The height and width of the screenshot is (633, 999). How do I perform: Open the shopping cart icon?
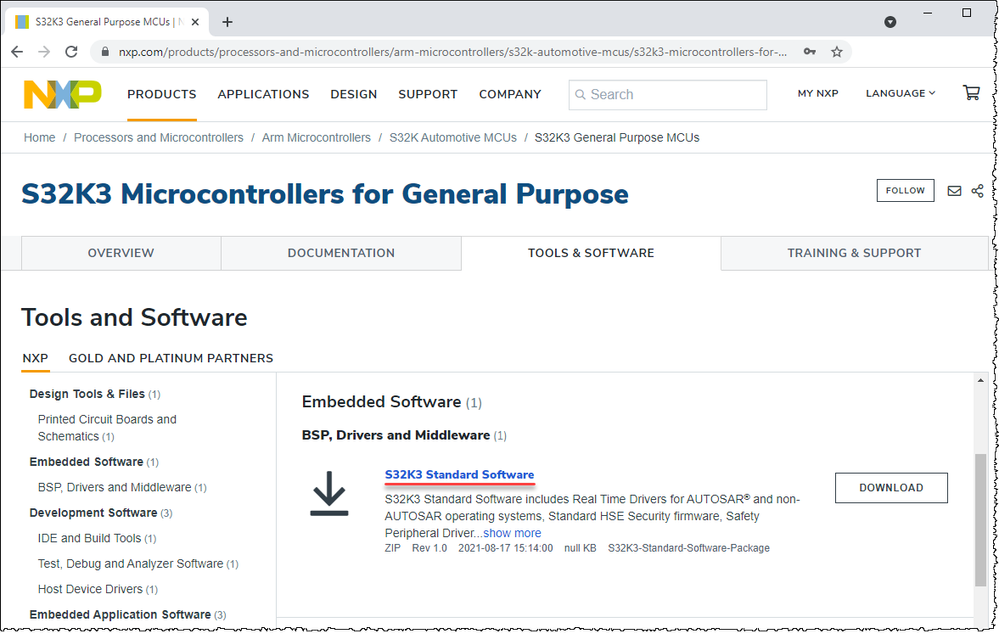(970, 93)
